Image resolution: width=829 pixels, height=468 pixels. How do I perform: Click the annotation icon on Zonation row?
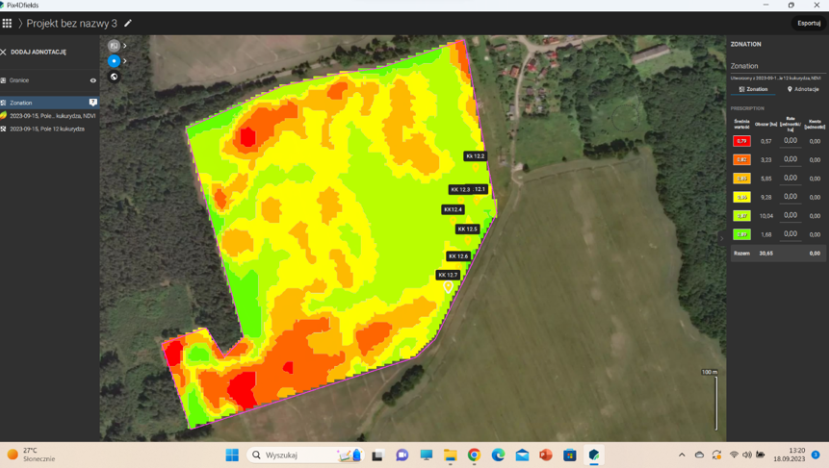click(x=93, y=102)
